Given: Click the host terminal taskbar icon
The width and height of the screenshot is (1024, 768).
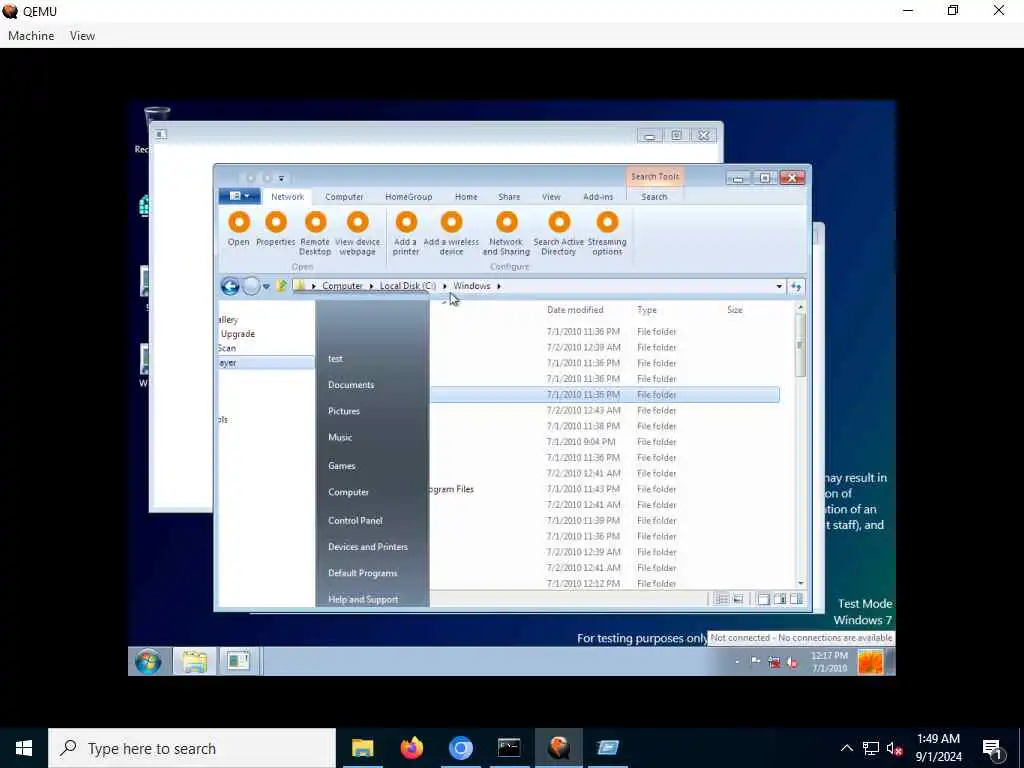Looking at the screenshot, I should point(509,748).
